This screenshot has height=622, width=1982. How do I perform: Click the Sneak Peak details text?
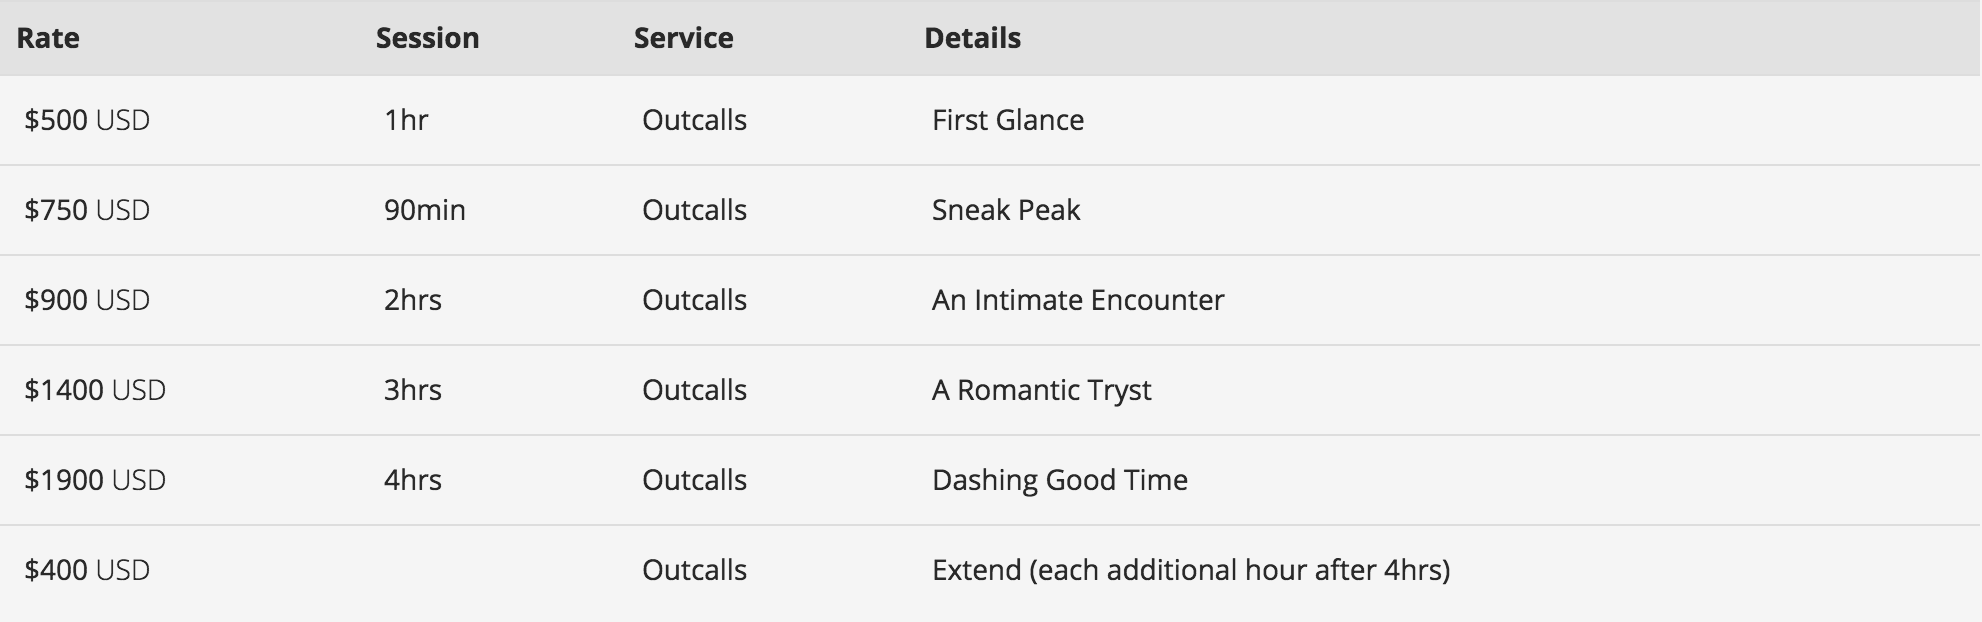(1006, 210)
